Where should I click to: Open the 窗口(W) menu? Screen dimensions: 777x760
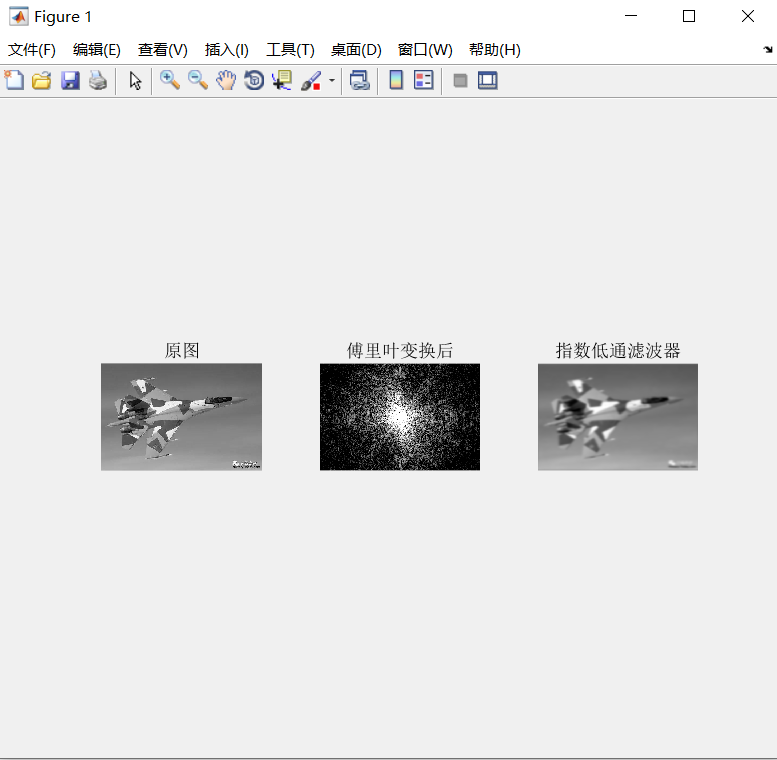click(425, 50)
